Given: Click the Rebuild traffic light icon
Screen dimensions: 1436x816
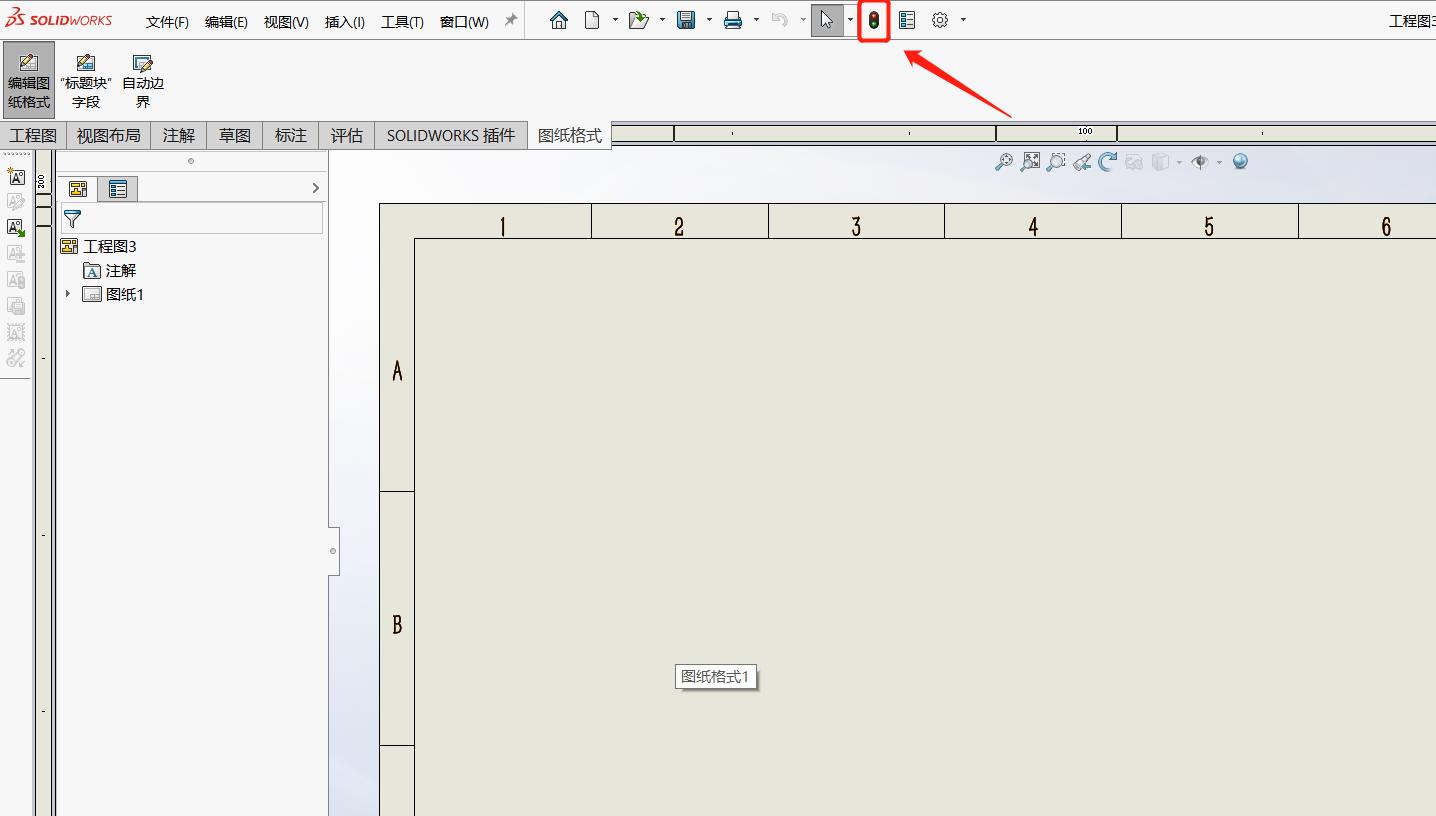Looking at the screenshot, I should 874,21.
